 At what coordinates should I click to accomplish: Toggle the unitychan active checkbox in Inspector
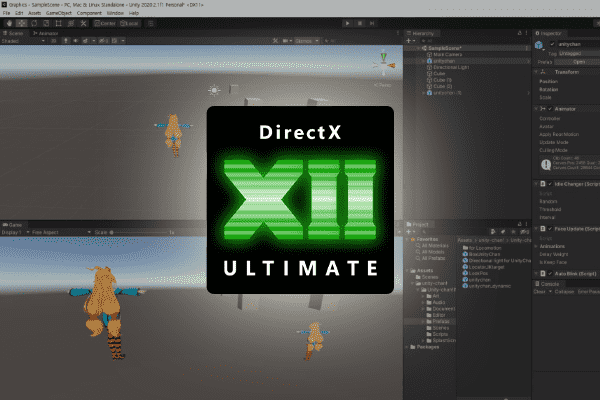click(552, 44)
